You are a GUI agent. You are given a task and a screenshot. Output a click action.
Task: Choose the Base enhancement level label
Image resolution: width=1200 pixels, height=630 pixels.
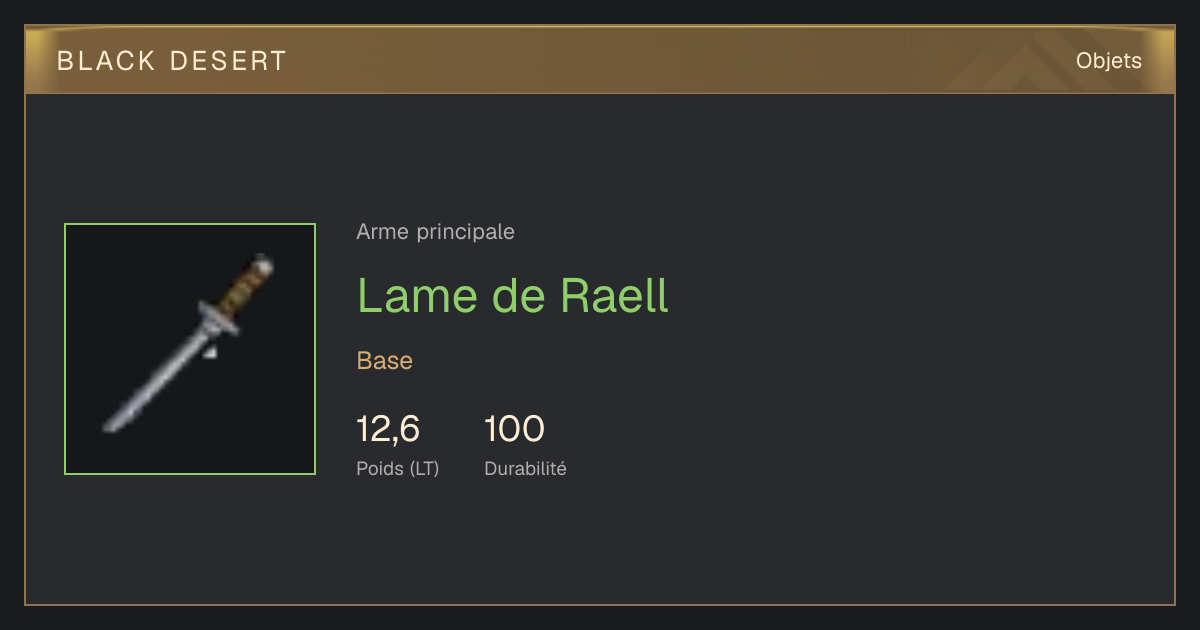pos(384,361)
